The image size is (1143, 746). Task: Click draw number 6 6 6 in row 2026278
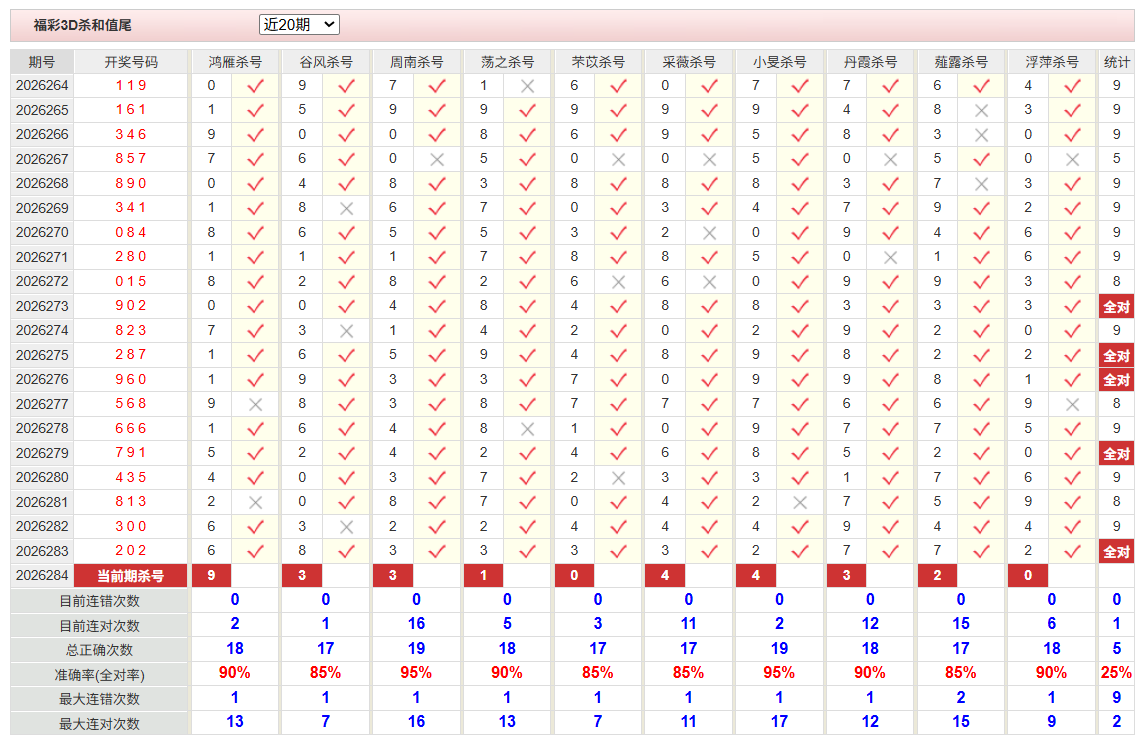[x=131, y=428]
